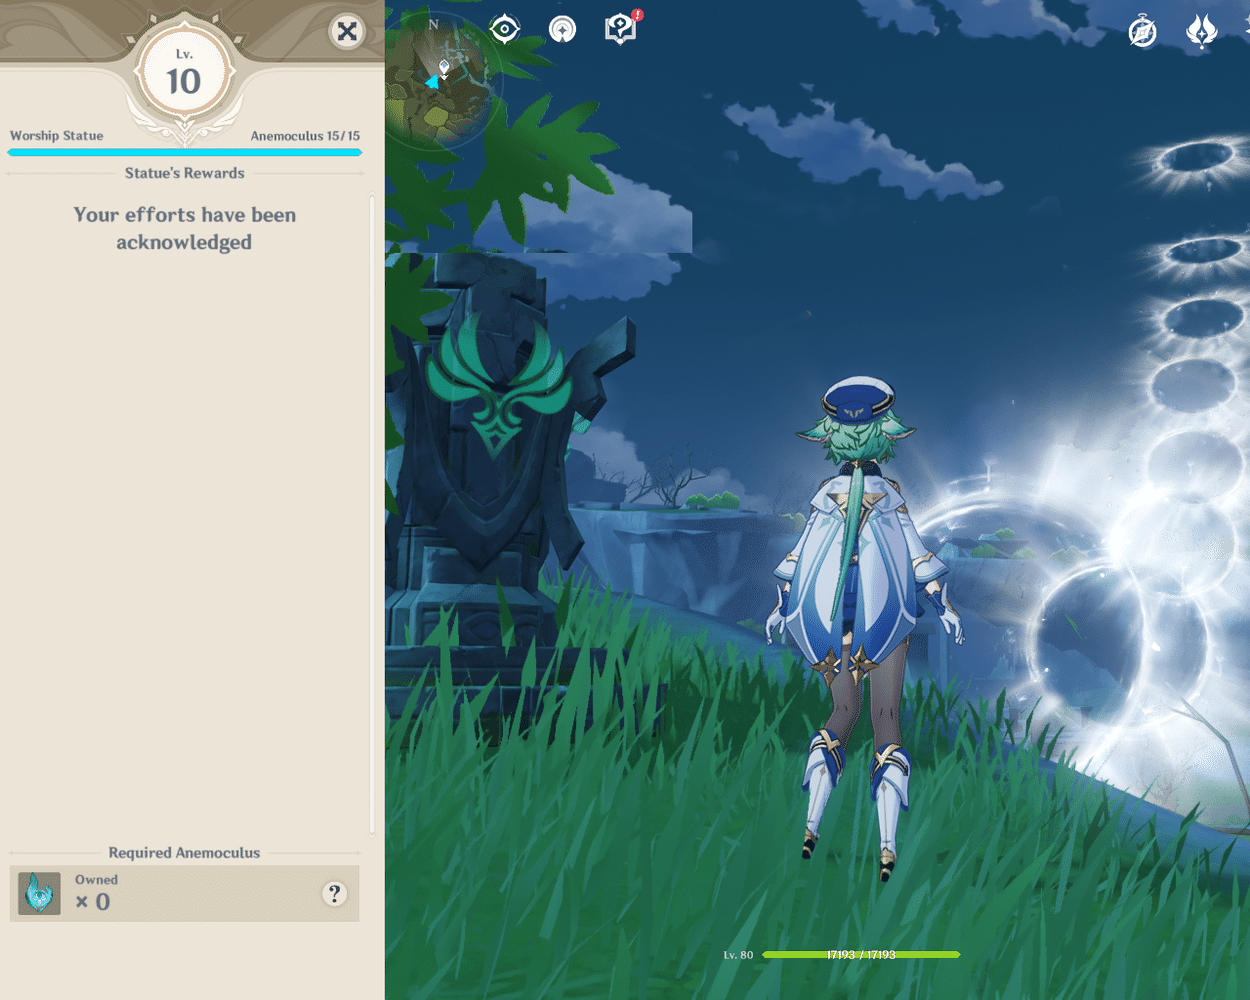
Task: Click the Anemoculus material icon
Action: click(x=38, y=893)
